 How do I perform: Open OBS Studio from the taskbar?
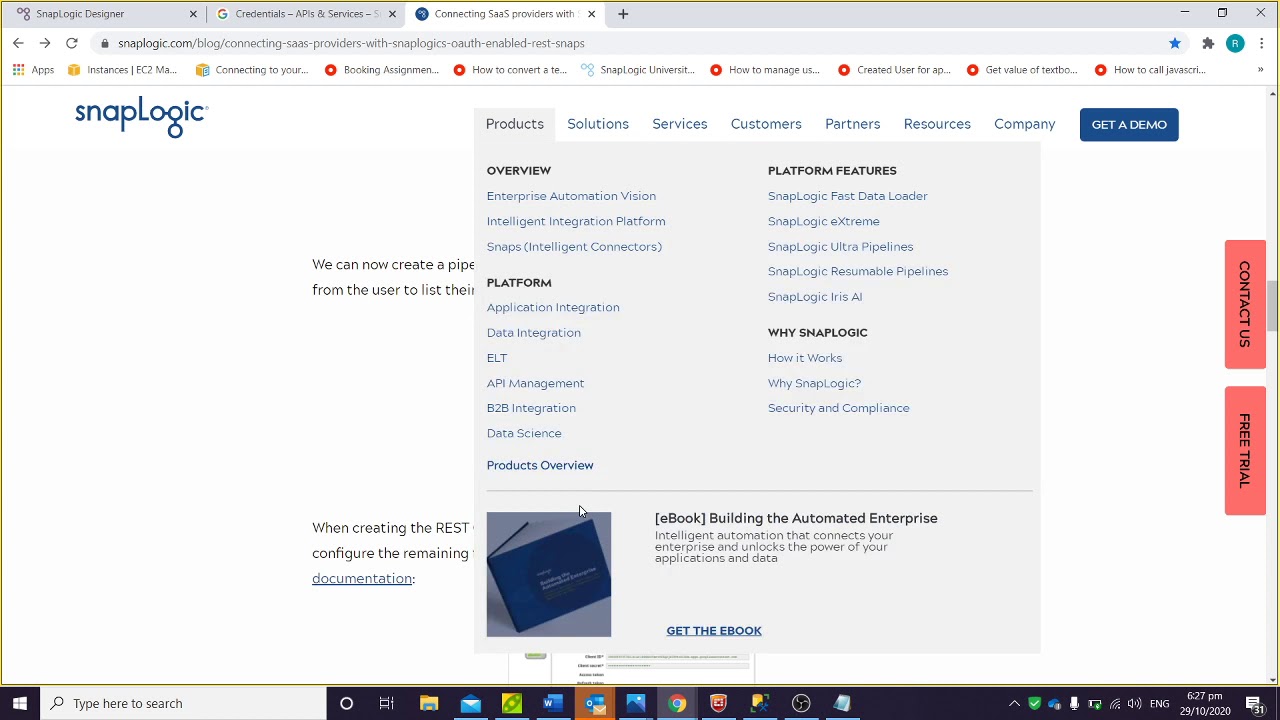[x=801, y=703]
